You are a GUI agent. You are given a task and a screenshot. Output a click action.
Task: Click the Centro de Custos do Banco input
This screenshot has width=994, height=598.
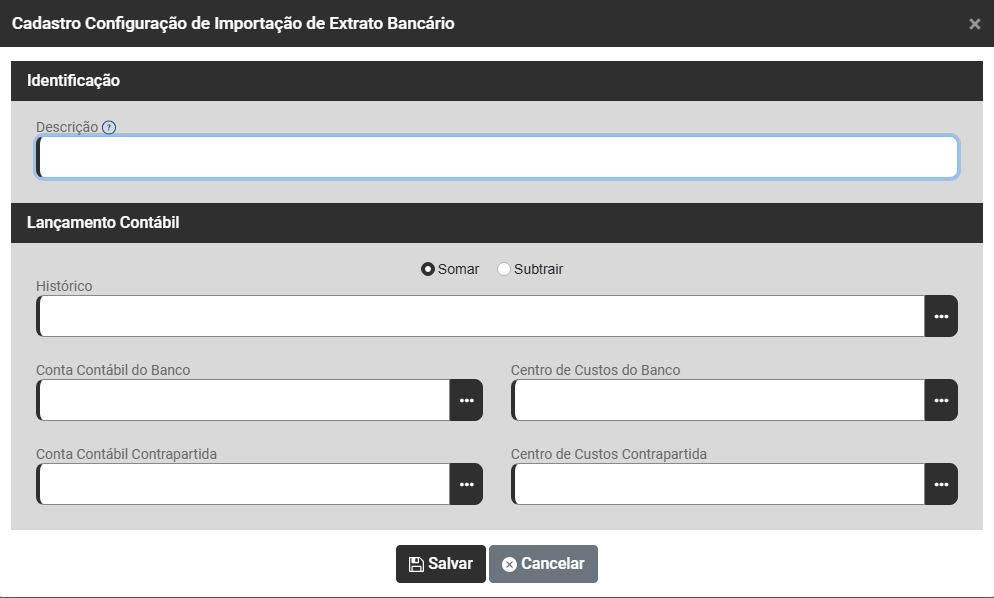click(718, 400)
